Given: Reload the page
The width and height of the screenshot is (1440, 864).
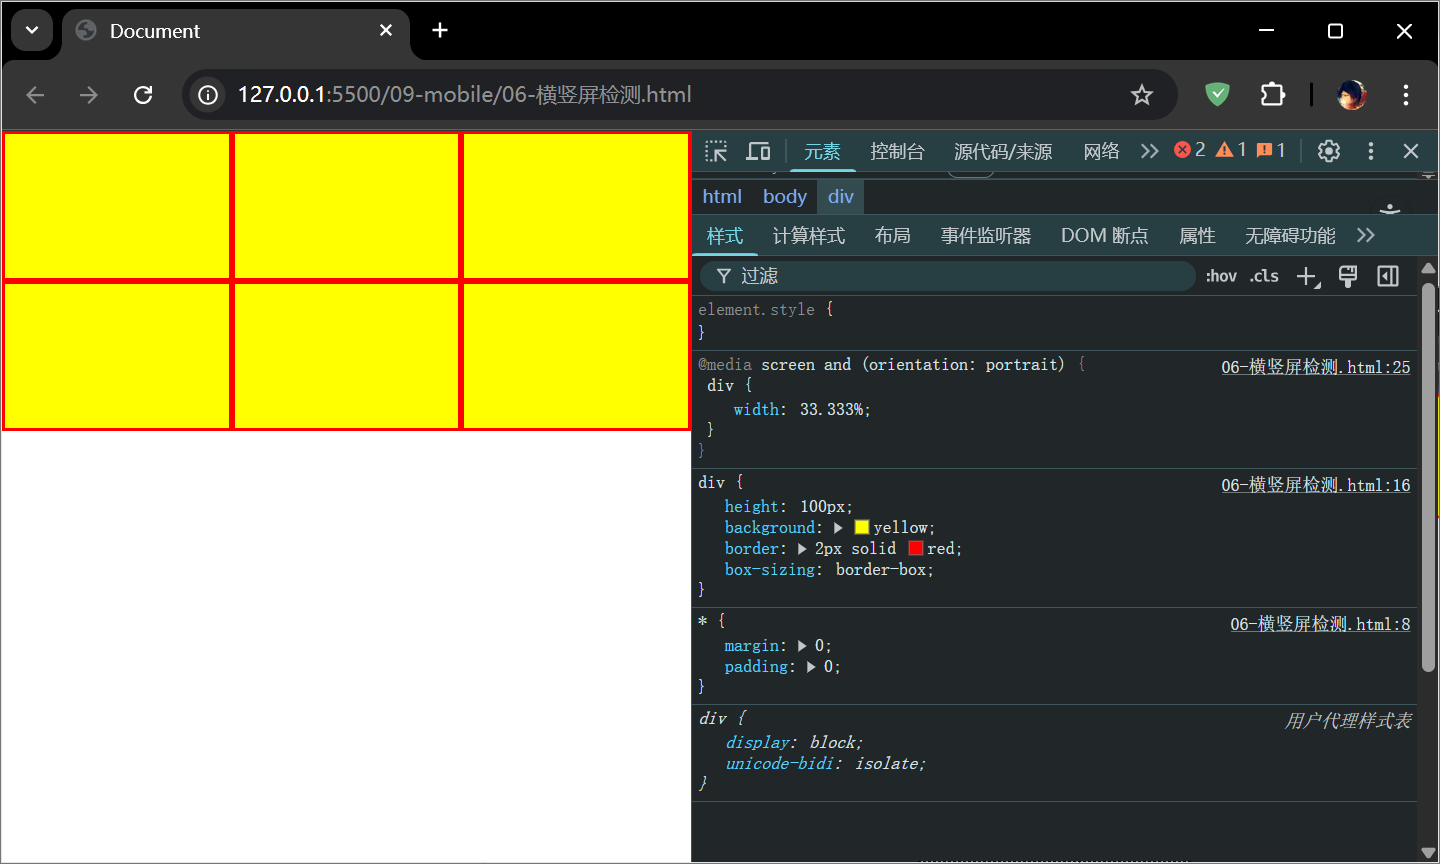Looking at the screenshot, I should pos(143,95).
